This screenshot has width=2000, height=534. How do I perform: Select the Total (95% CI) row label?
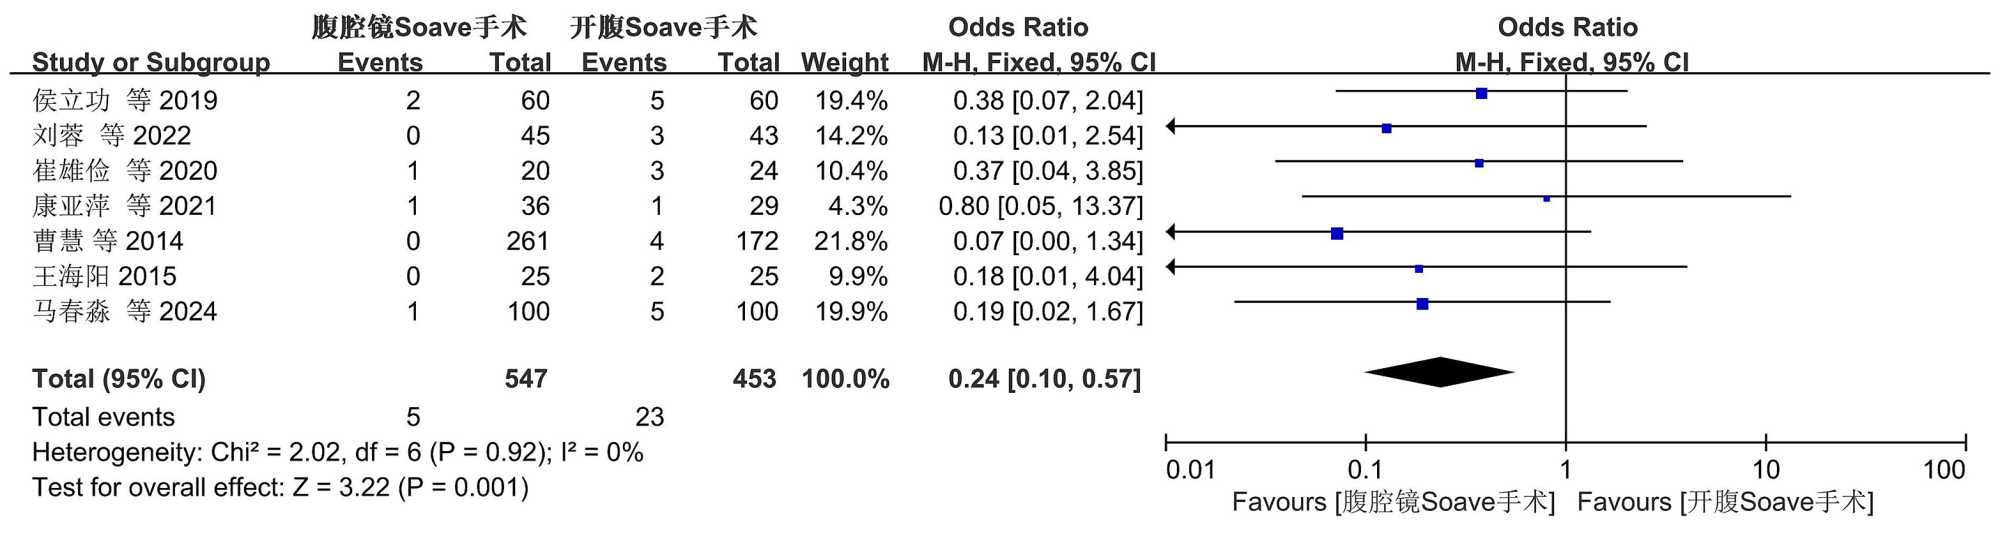(x=118, y=379)
